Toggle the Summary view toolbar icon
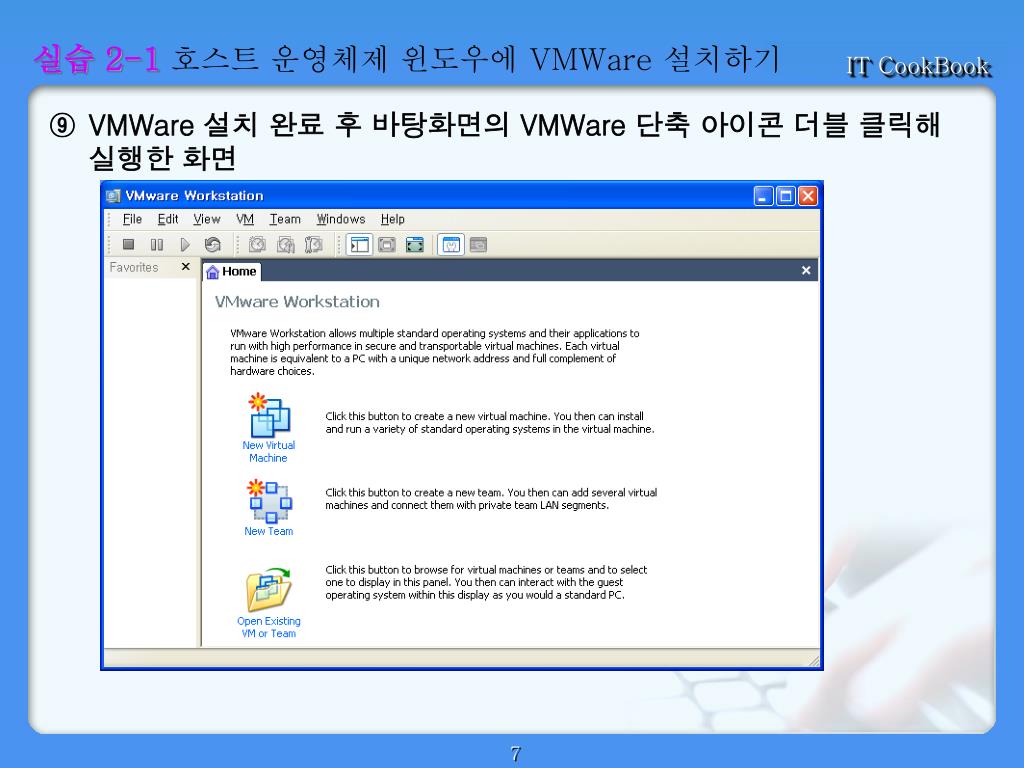This screenshot has width=1024, height=768. tap(451, 245)
